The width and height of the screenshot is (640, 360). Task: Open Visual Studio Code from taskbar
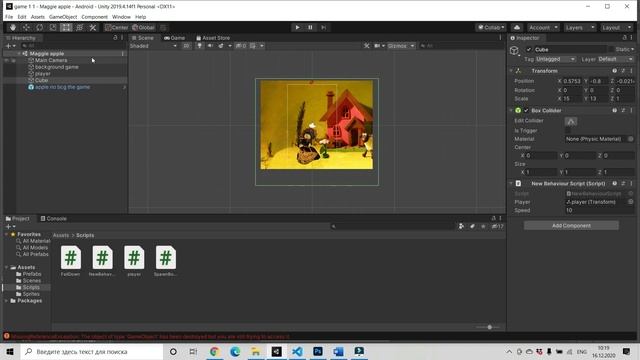pos(297,351)
